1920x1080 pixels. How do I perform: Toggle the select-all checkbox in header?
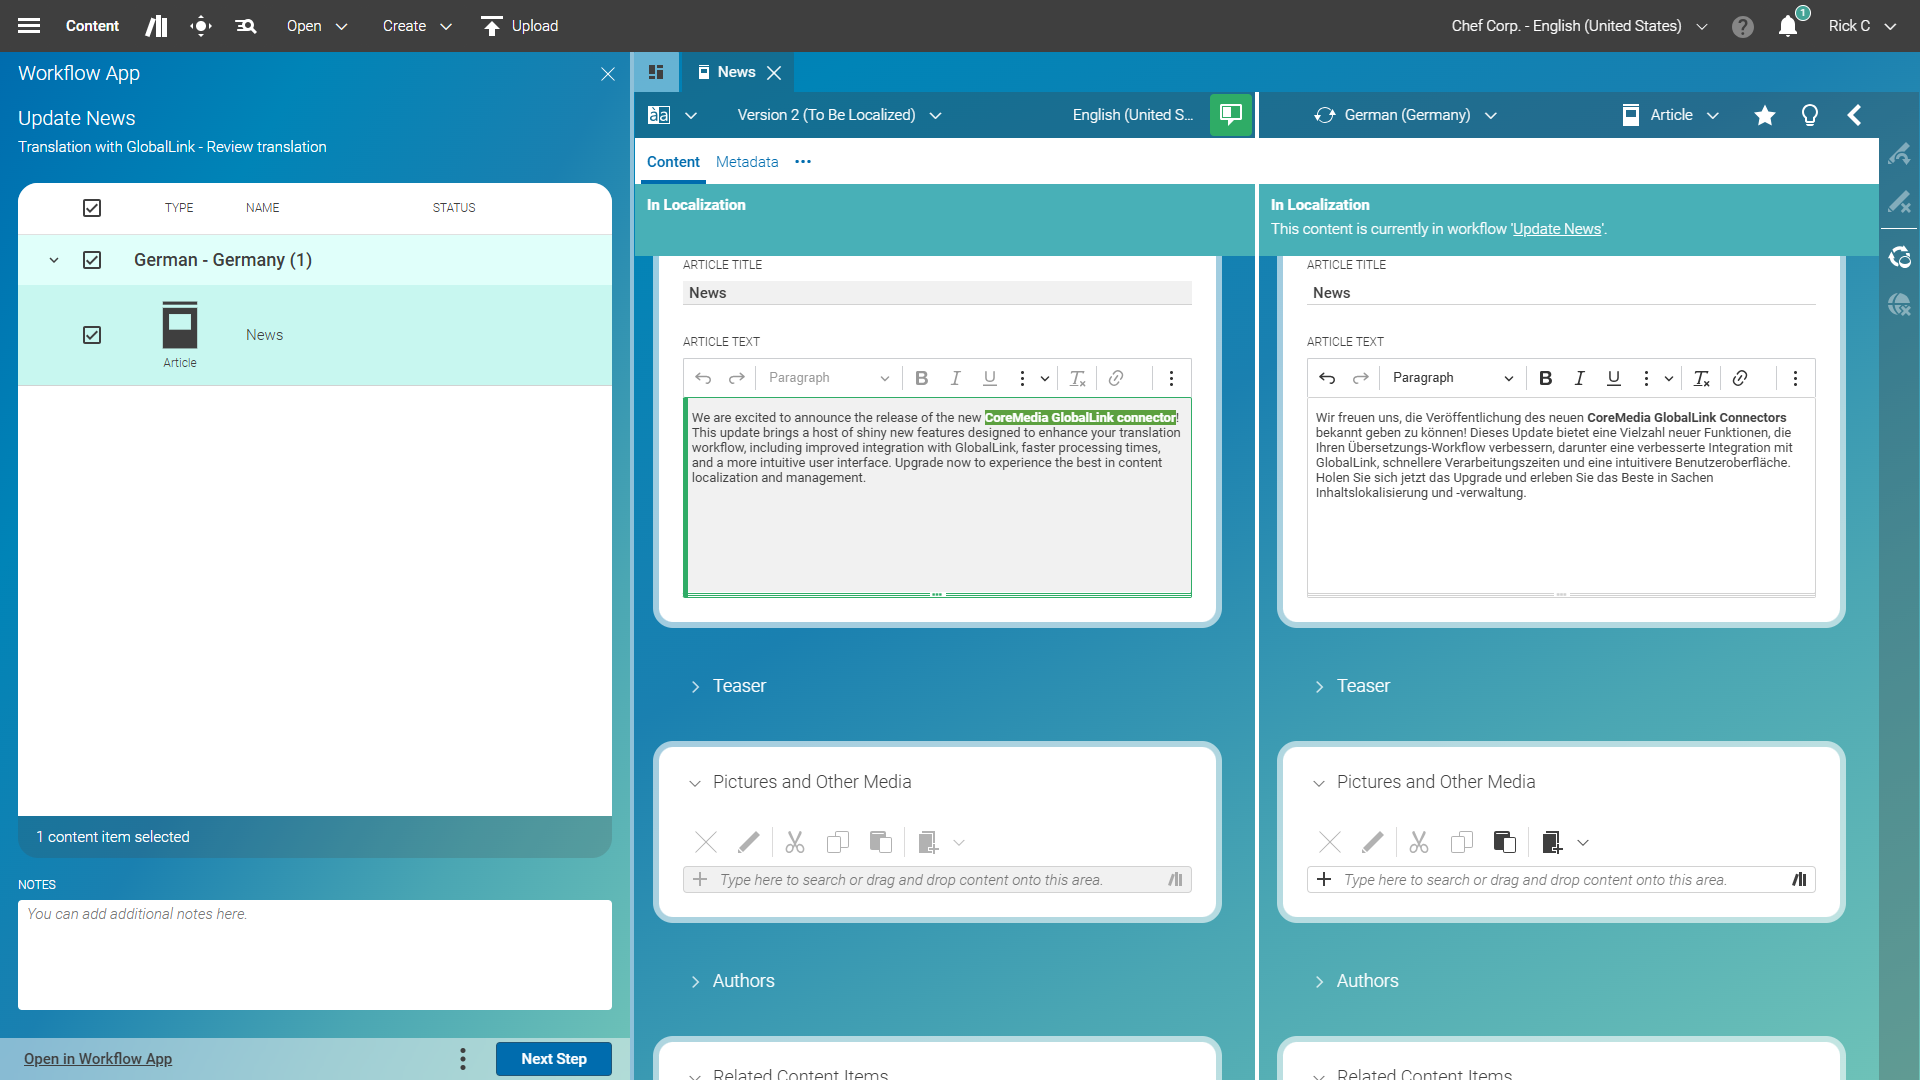(92, 208)
